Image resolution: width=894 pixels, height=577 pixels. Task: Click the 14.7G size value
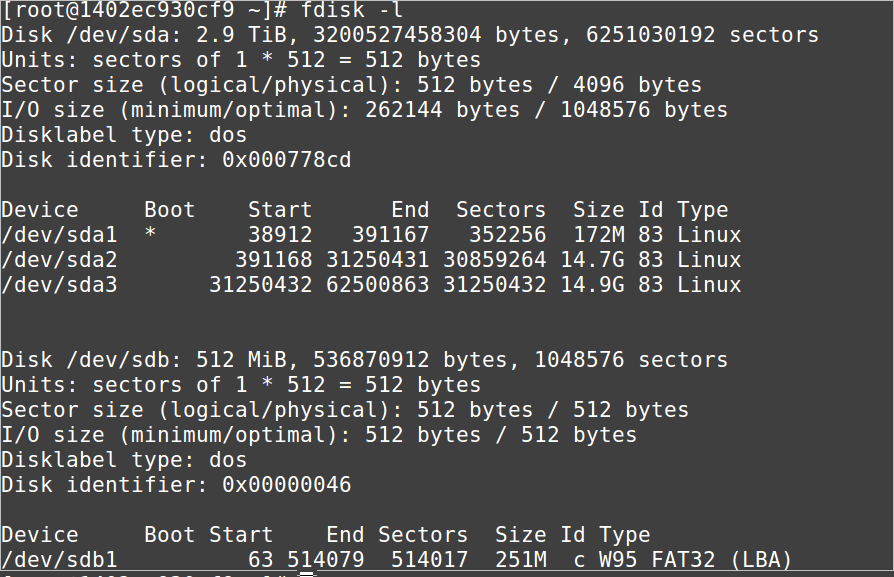pyautogui.click(x=592, y=260)
